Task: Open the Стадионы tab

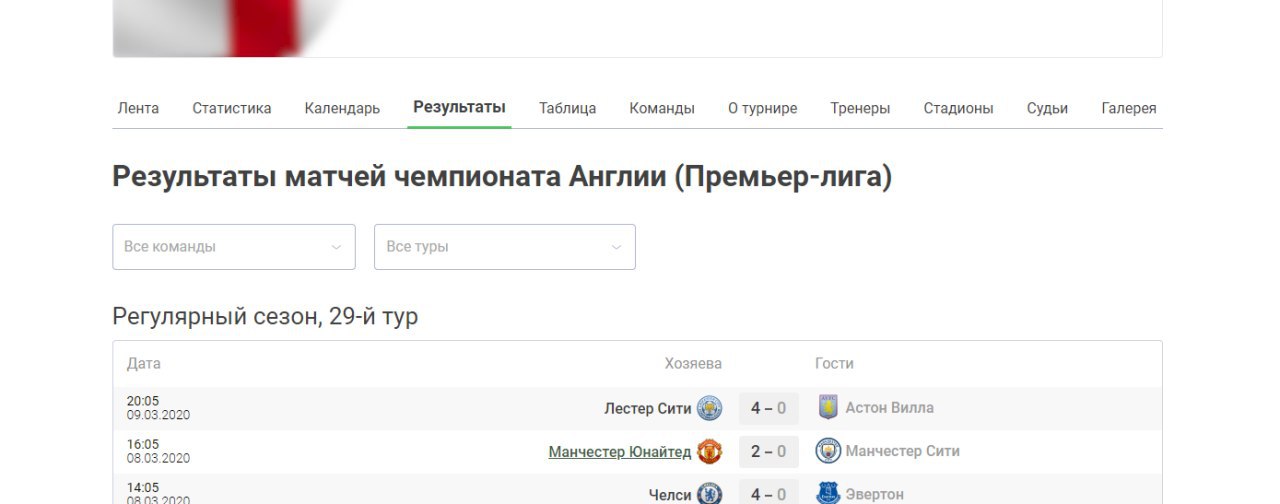Action: pos(958,108)
